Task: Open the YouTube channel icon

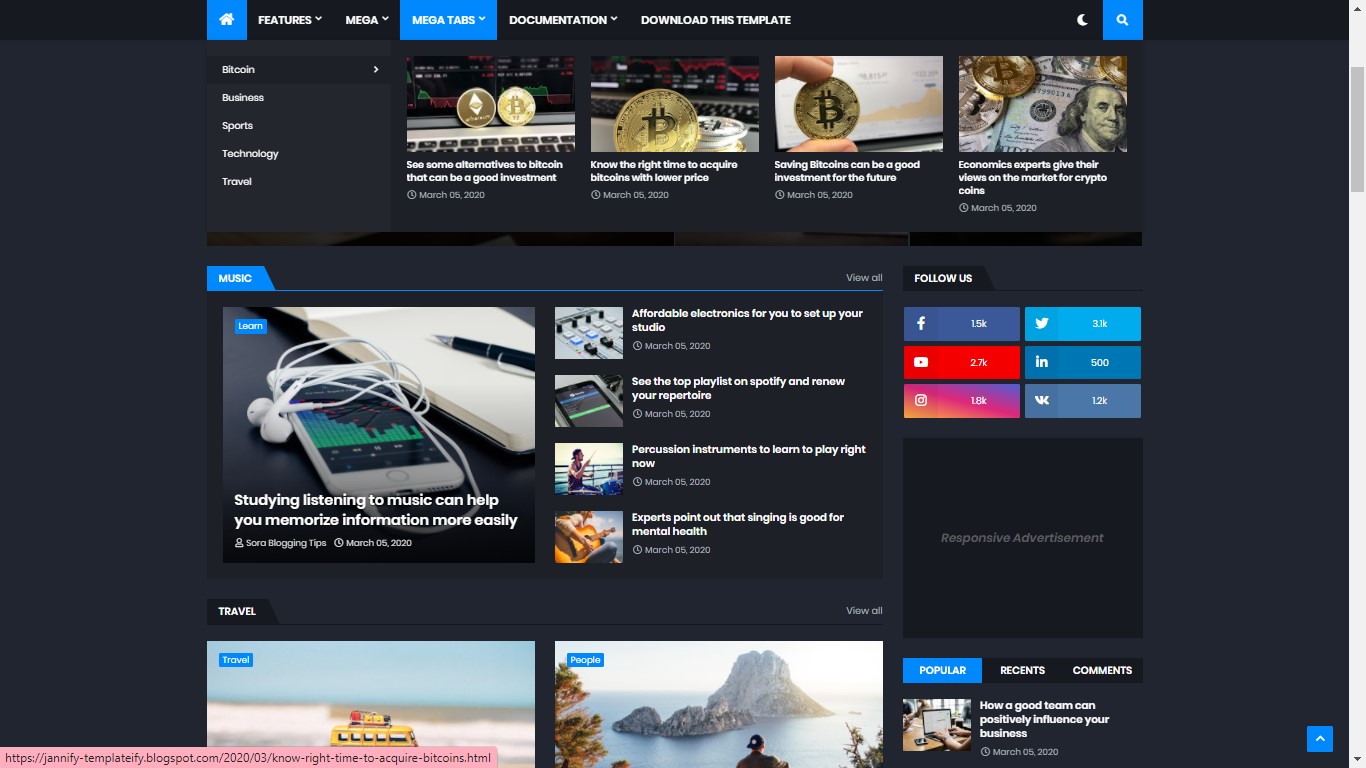Action: click(x=961, y=362)
